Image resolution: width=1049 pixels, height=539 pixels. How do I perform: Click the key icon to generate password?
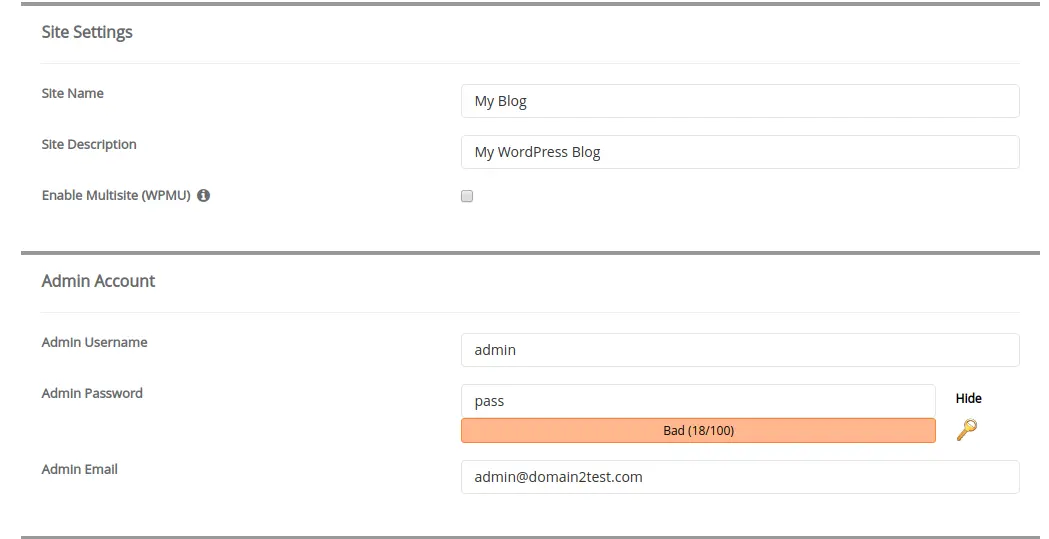pos(966,430)
